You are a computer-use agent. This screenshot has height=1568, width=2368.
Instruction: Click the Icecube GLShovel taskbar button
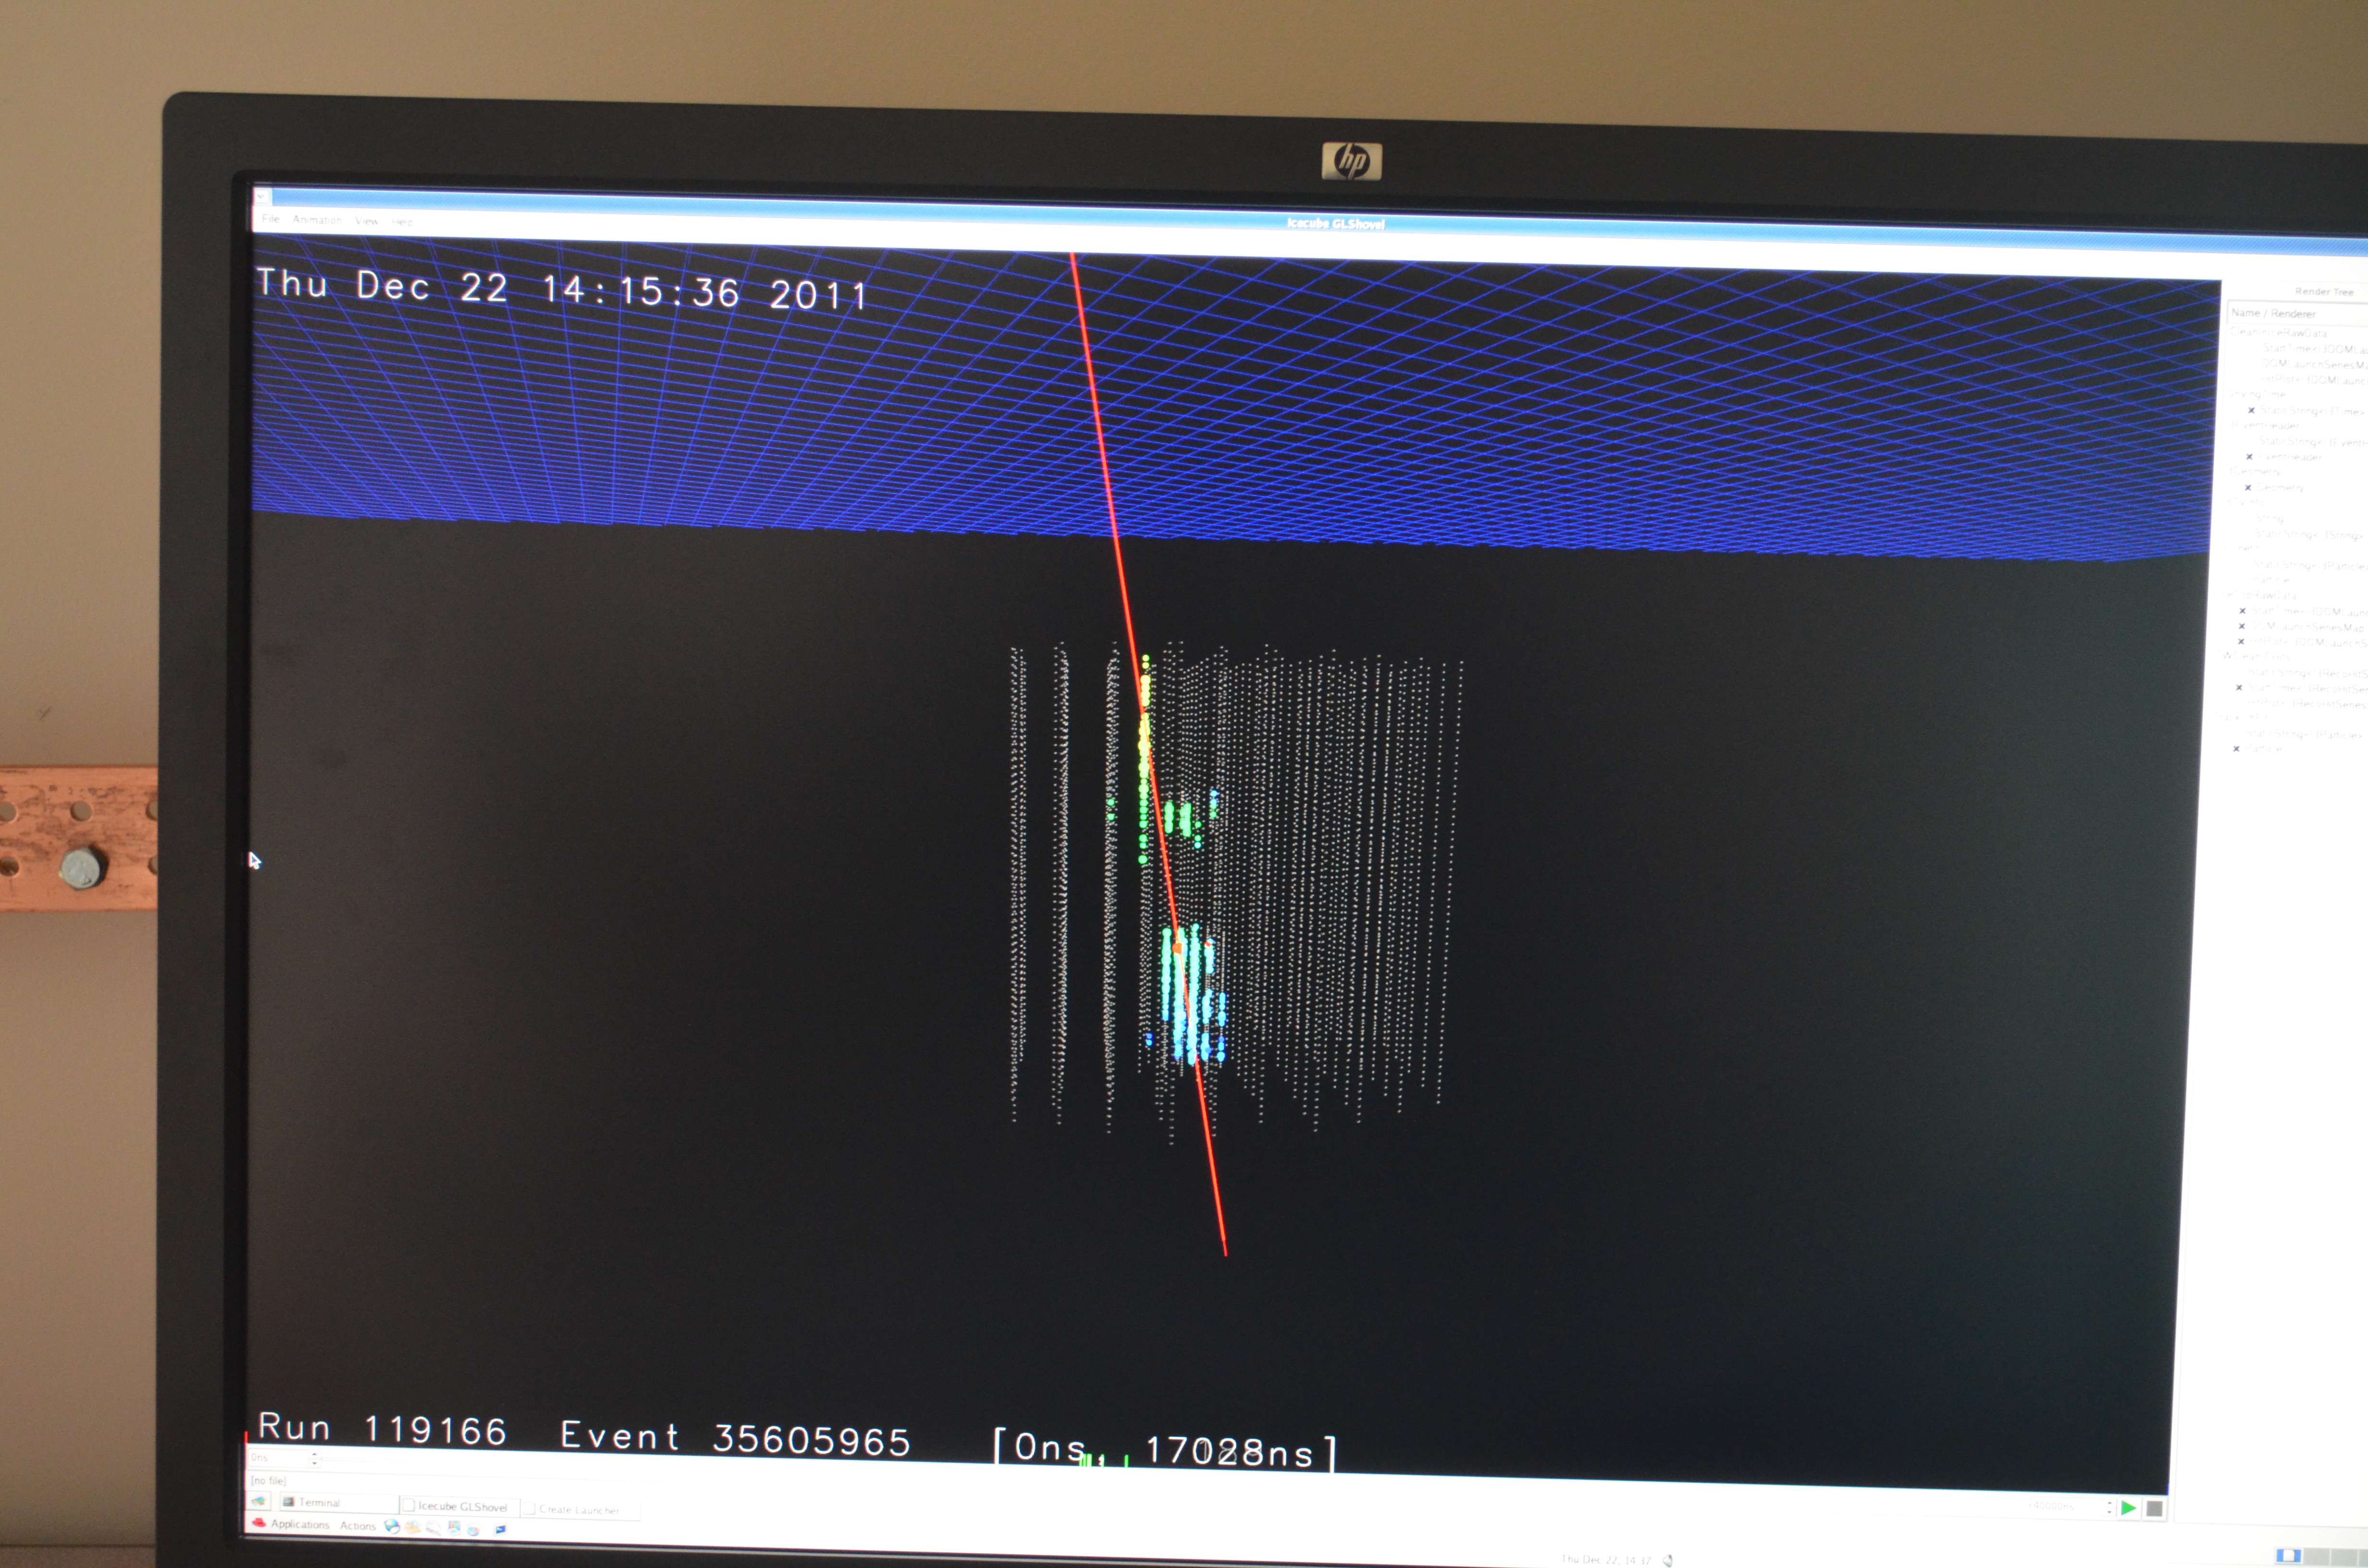click(463, 1507)
